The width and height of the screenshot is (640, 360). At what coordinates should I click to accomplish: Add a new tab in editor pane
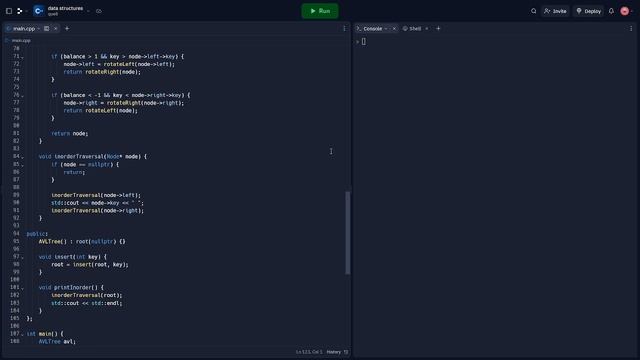click(67, 29)
